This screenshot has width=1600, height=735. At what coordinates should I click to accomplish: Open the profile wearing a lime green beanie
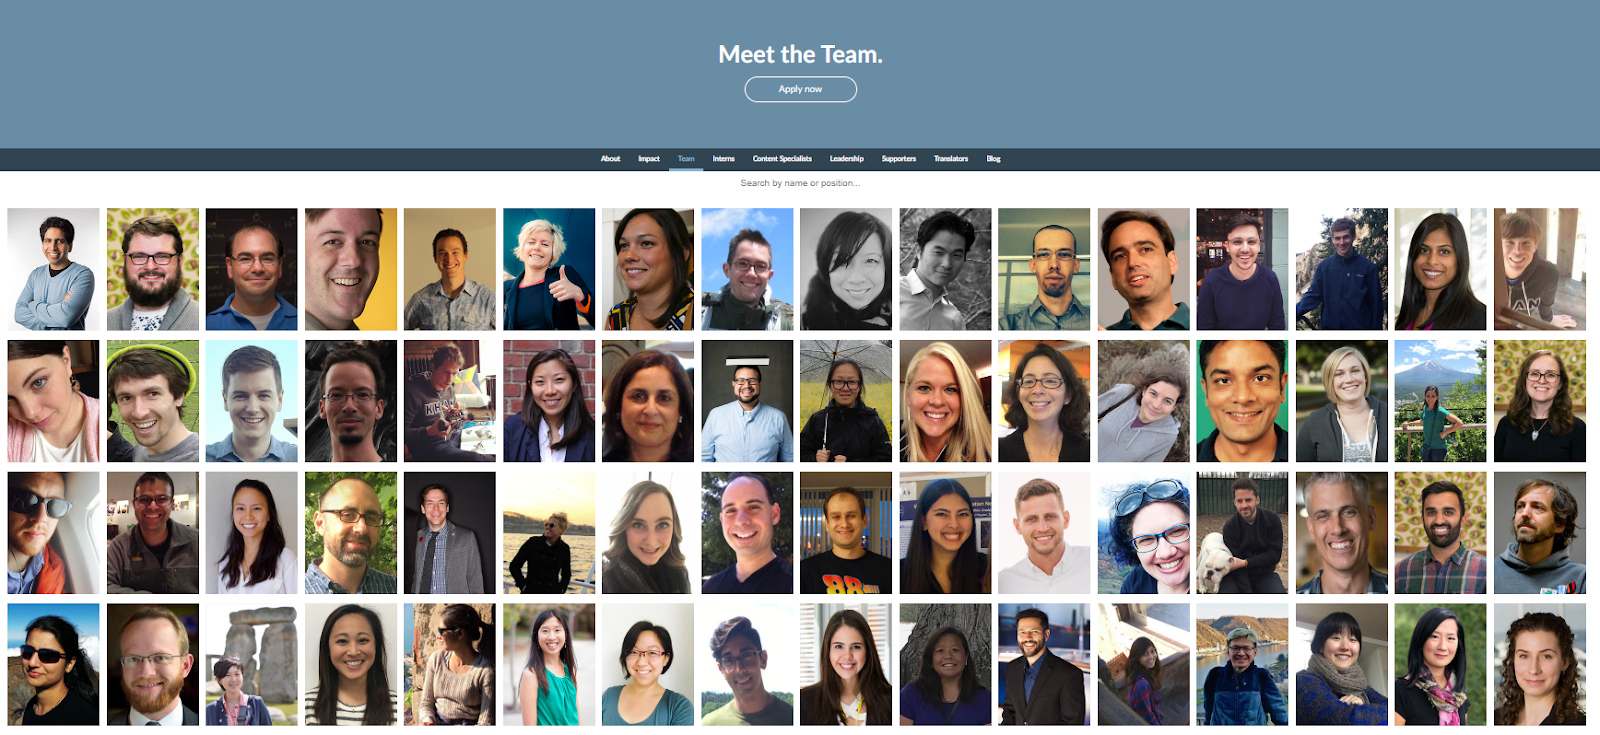(153, 401)
